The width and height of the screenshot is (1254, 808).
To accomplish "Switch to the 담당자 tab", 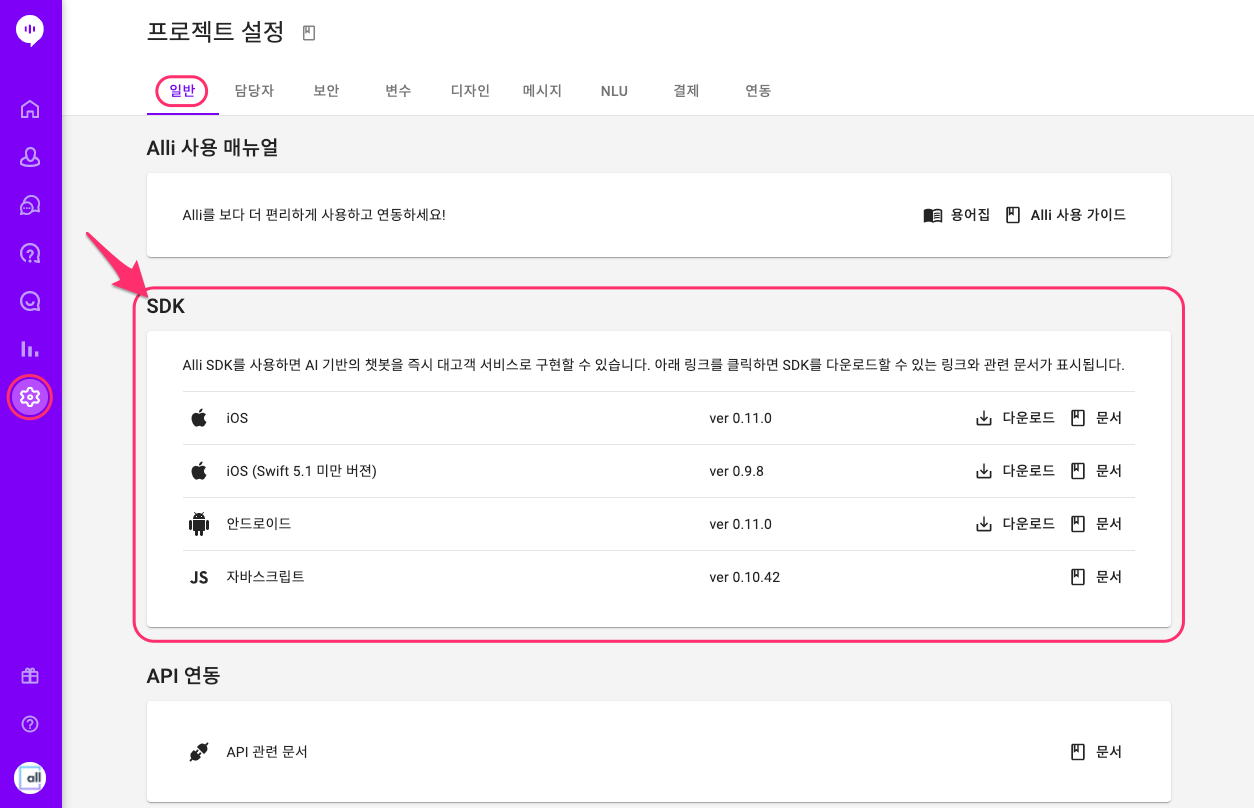I will click(x=254, y=91).
